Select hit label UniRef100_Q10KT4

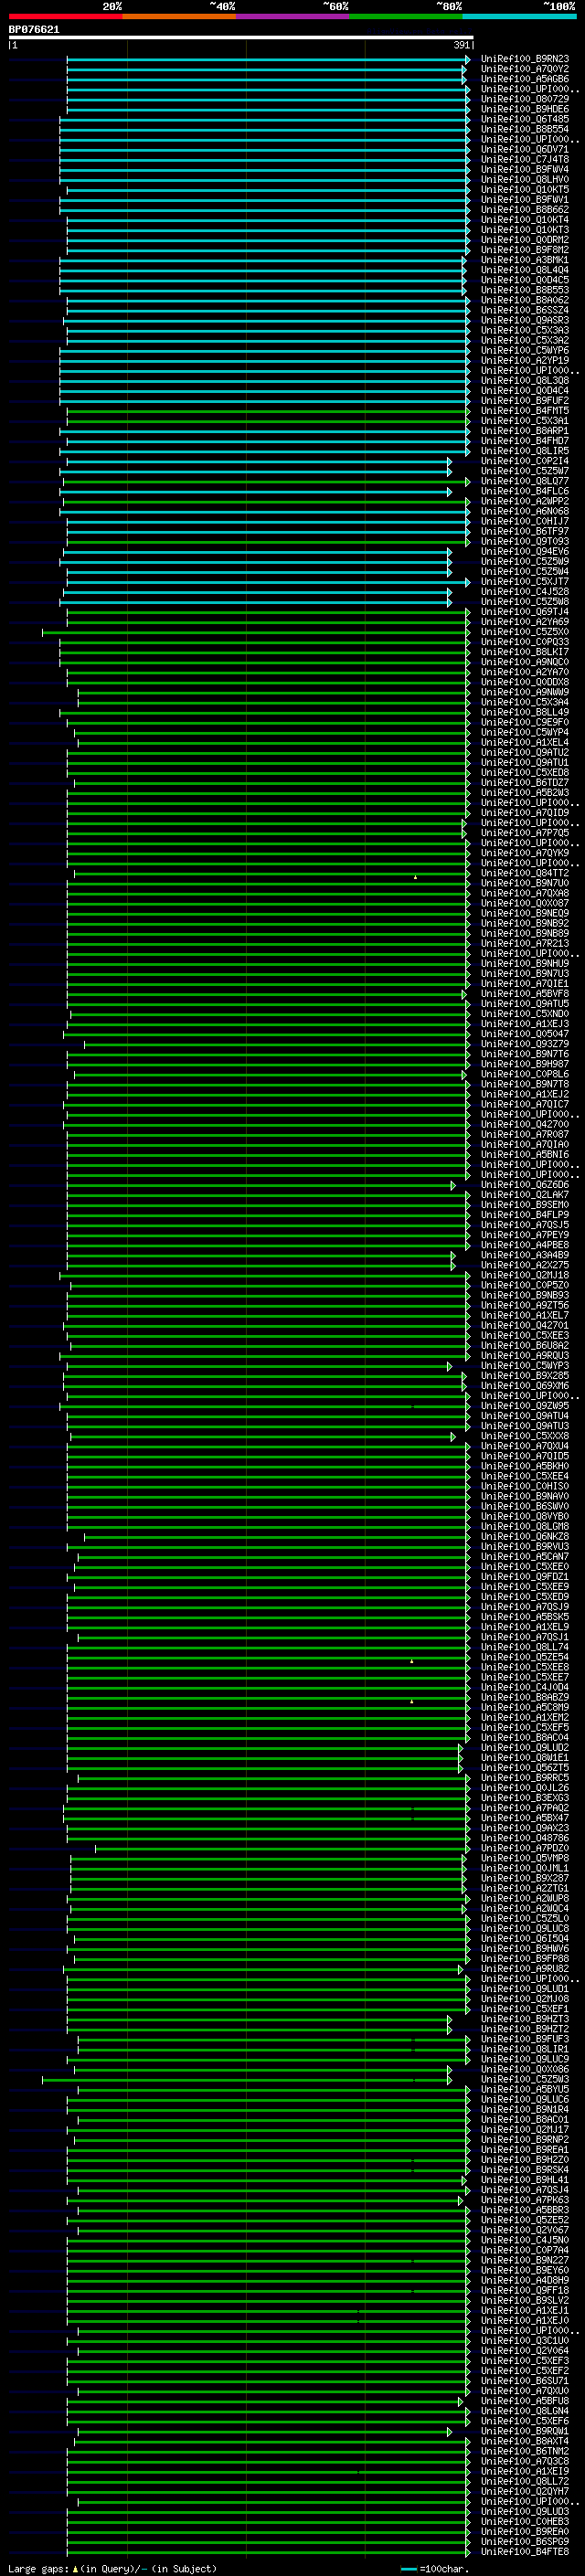[525, 220]
